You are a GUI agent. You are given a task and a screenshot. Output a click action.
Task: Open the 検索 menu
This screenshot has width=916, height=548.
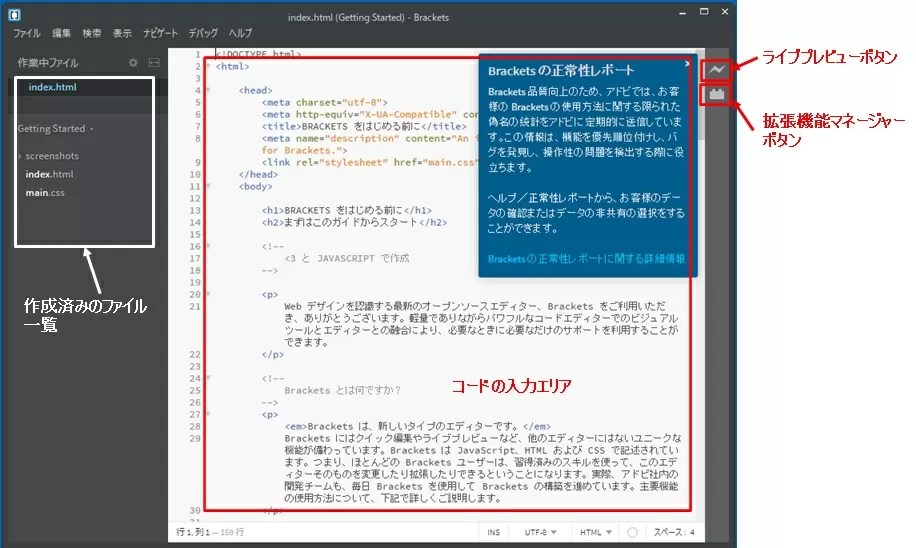(91, 33)
